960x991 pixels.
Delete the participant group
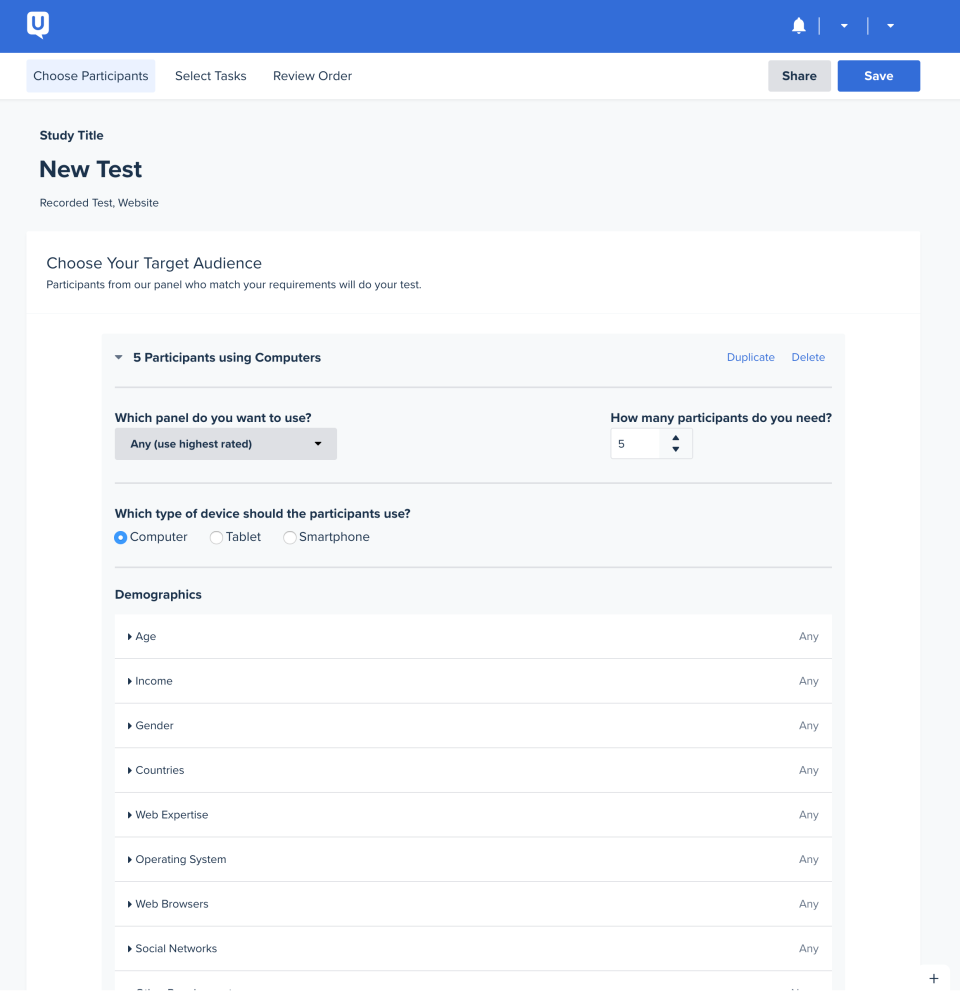click(x=808, y=357)
